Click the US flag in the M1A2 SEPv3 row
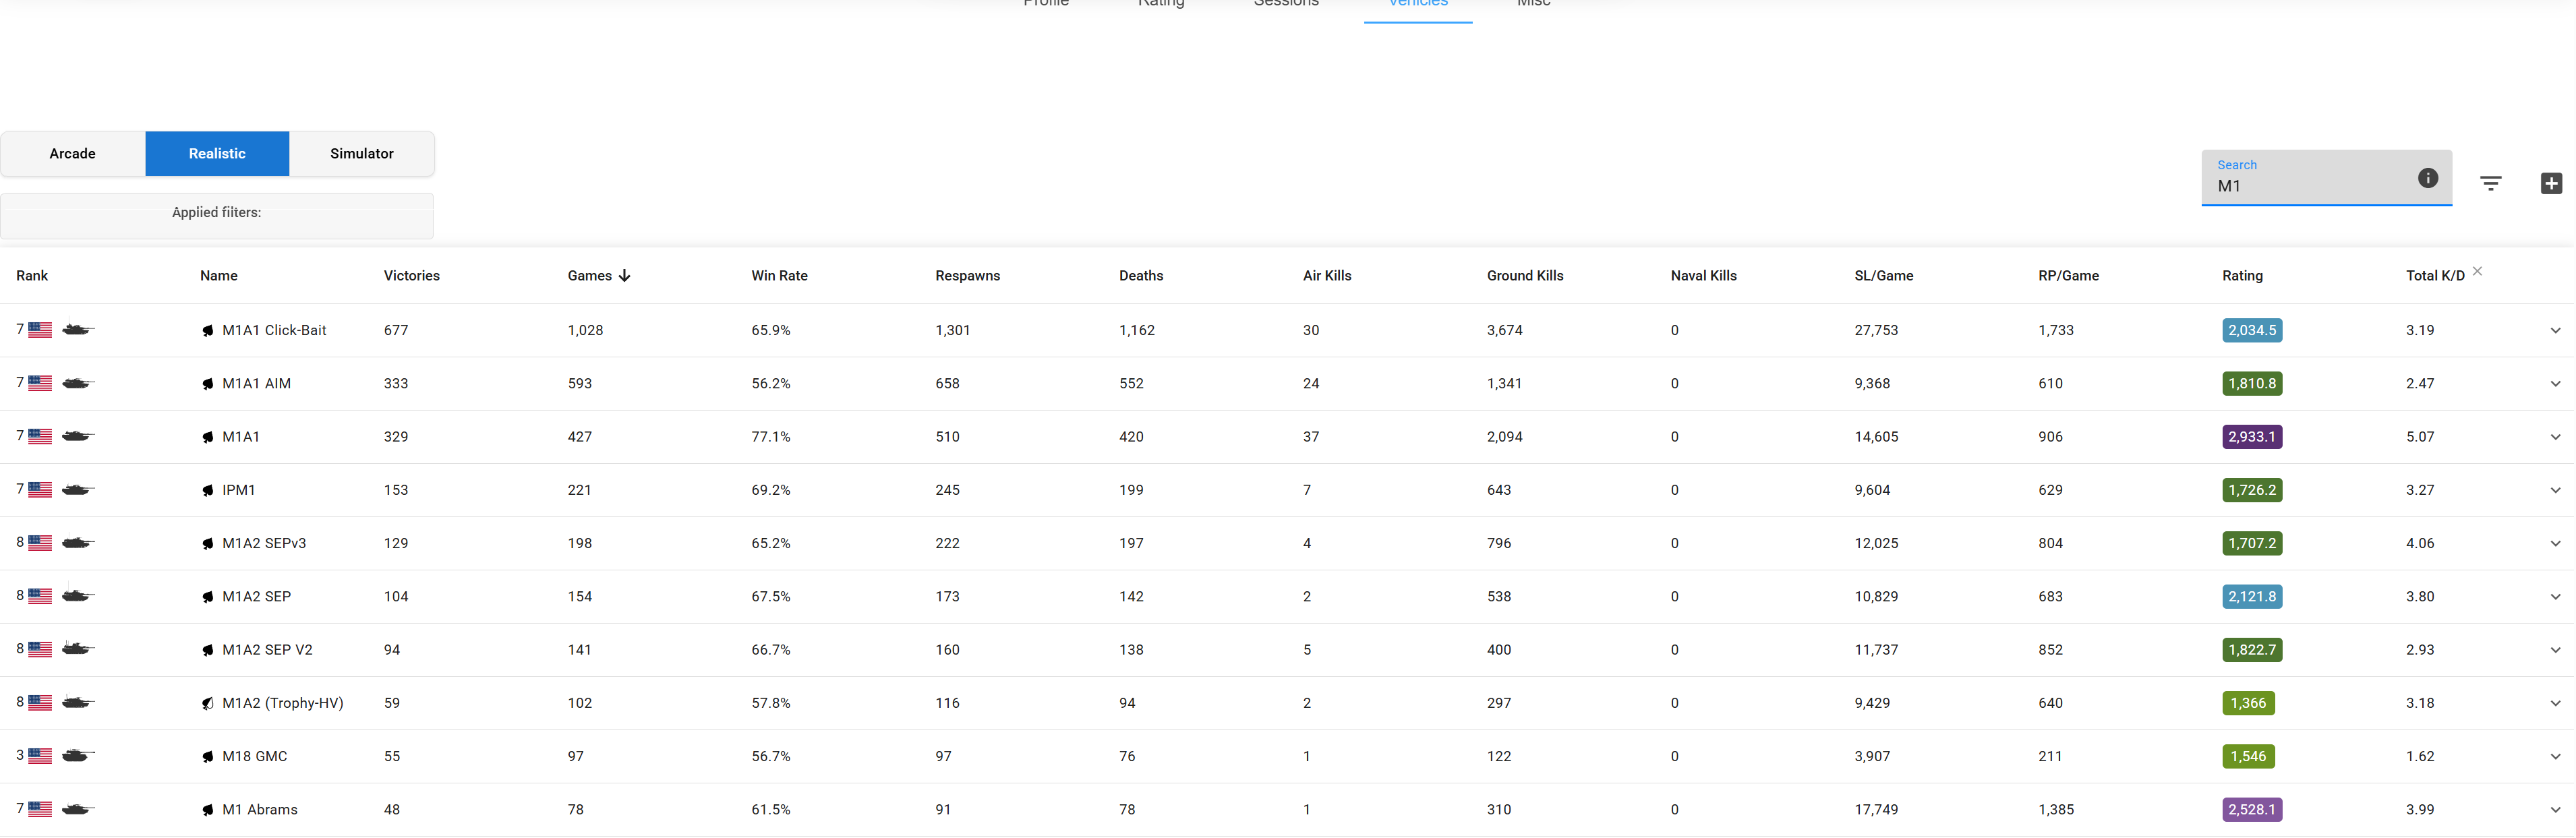The height and width of the screenshot is (838, 2576). tap(40, 543)
